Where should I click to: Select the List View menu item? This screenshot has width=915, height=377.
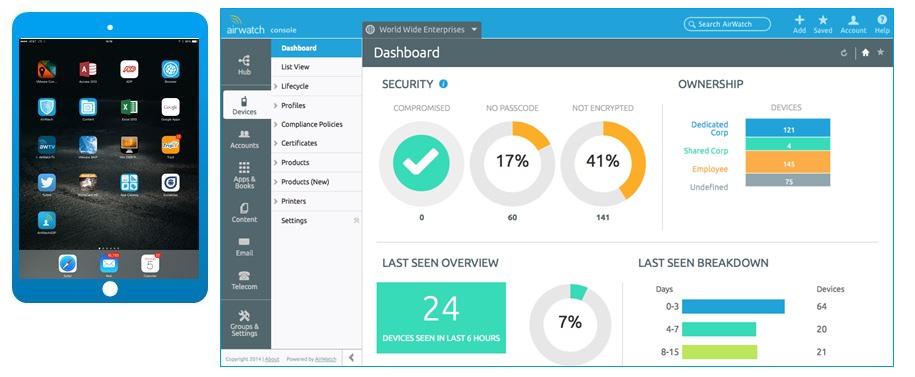[317, 67]
